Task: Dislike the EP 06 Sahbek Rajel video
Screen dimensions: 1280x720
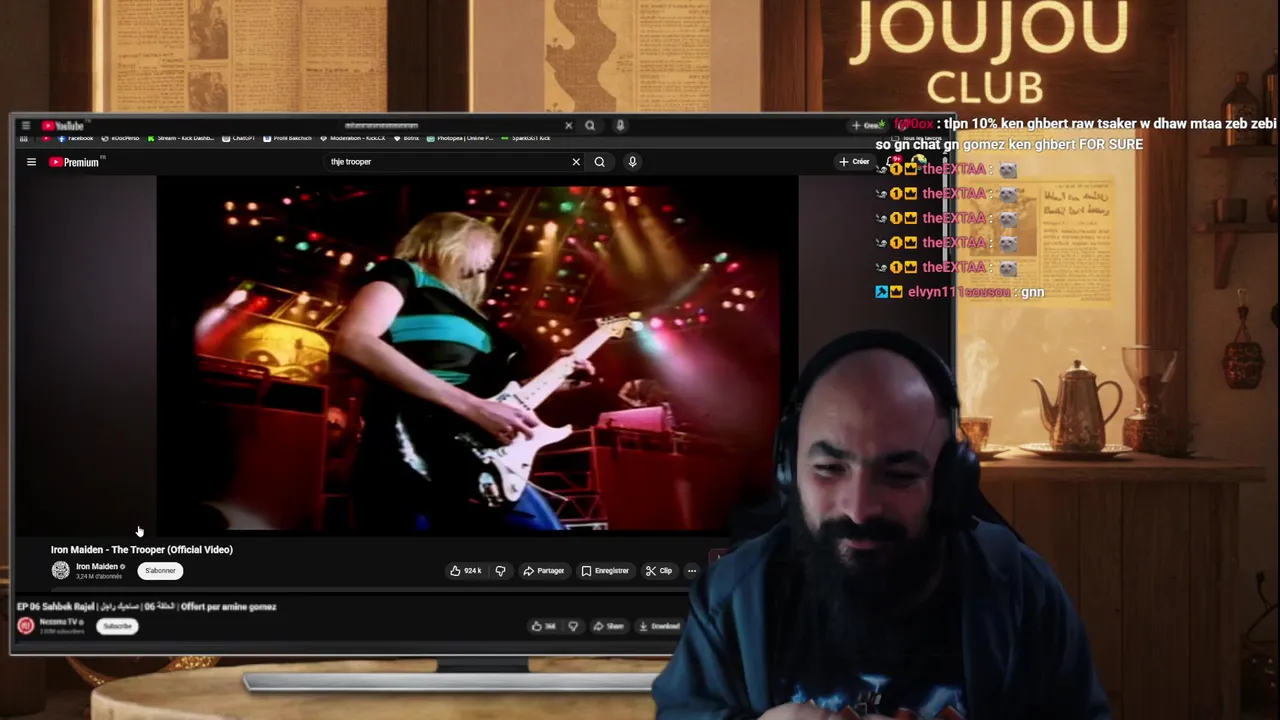Action: pyautogui.click(x=573, y=626)
